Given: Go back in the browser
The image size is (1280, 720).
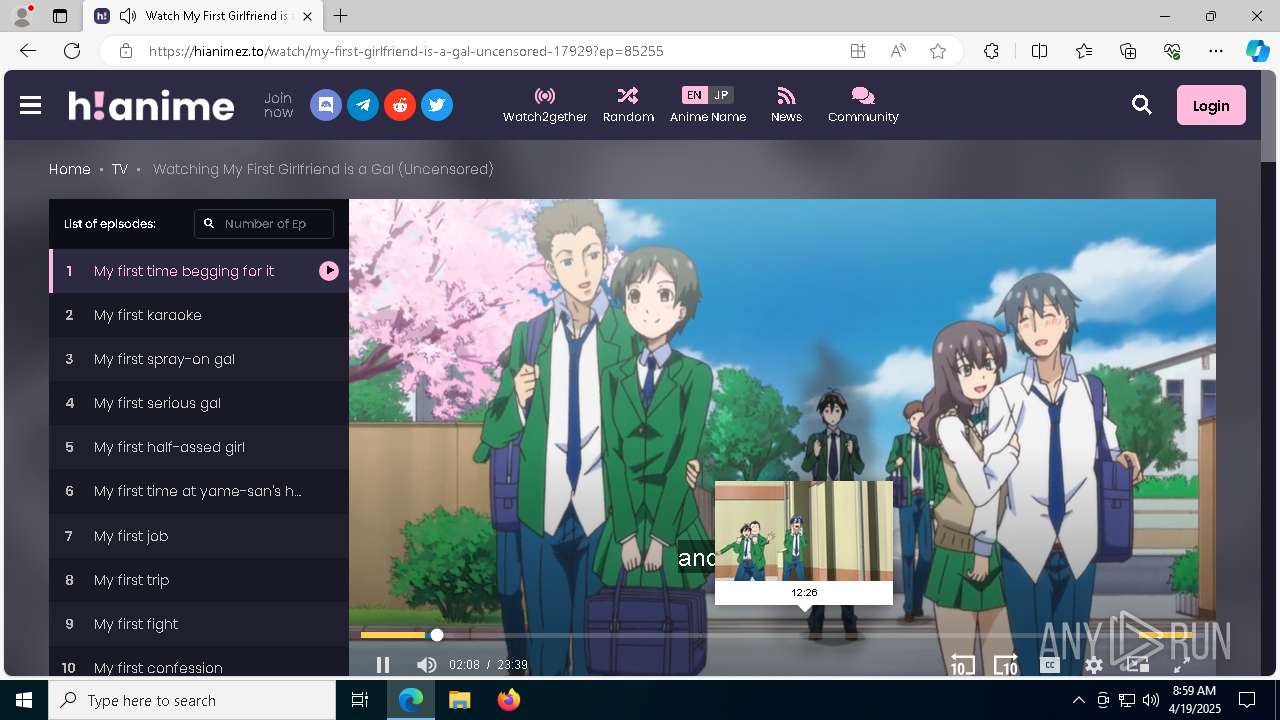Looking at the screenshot, I should click(28, 51).
